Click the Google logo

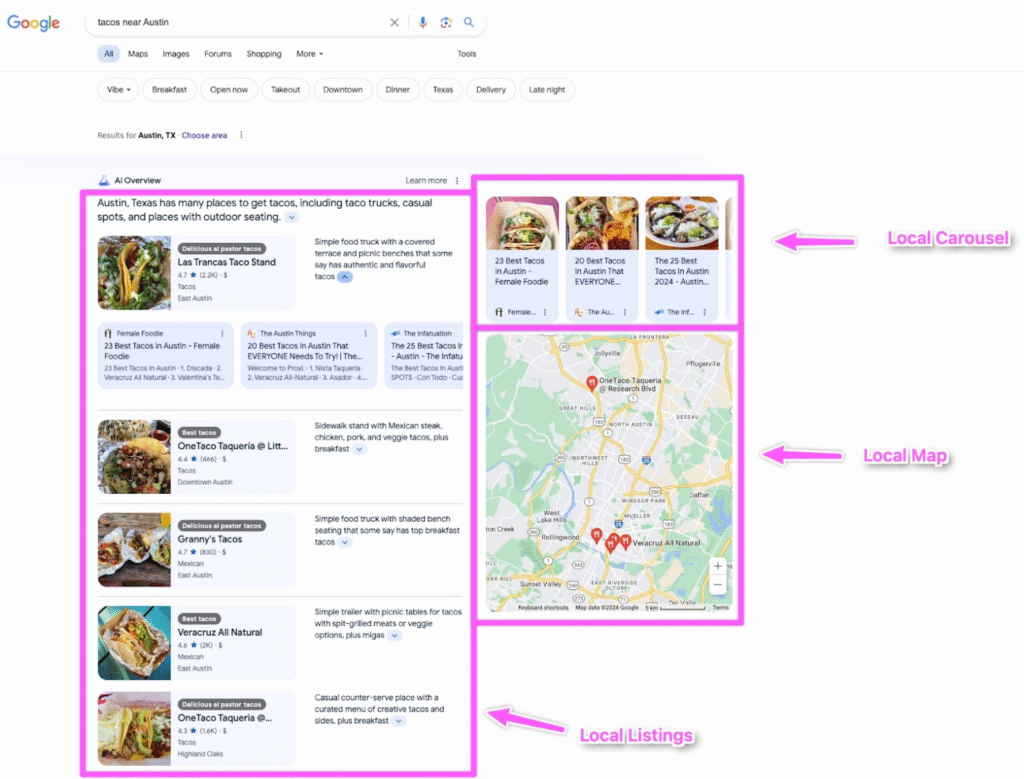(33, 22)
